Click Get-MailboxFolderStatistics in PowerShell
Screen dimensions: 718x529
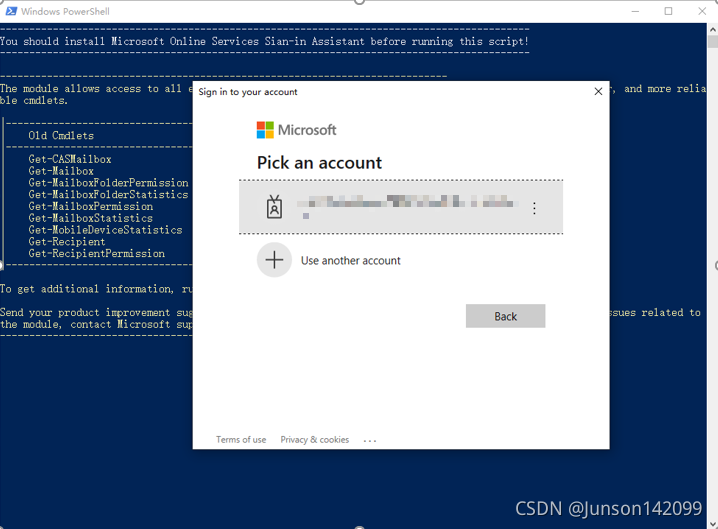(108, 195)
